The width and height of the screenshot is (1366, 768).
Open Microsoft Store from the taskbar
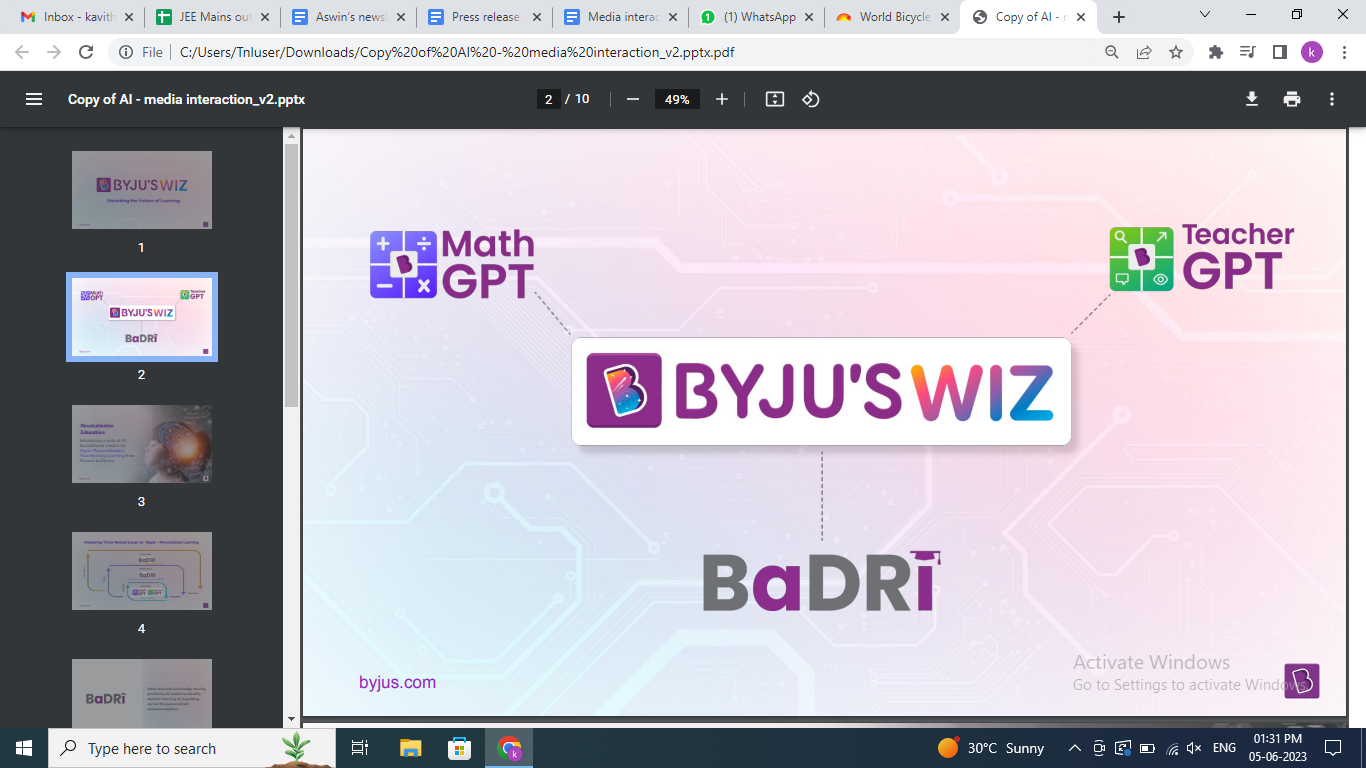(x=459, y=748)
